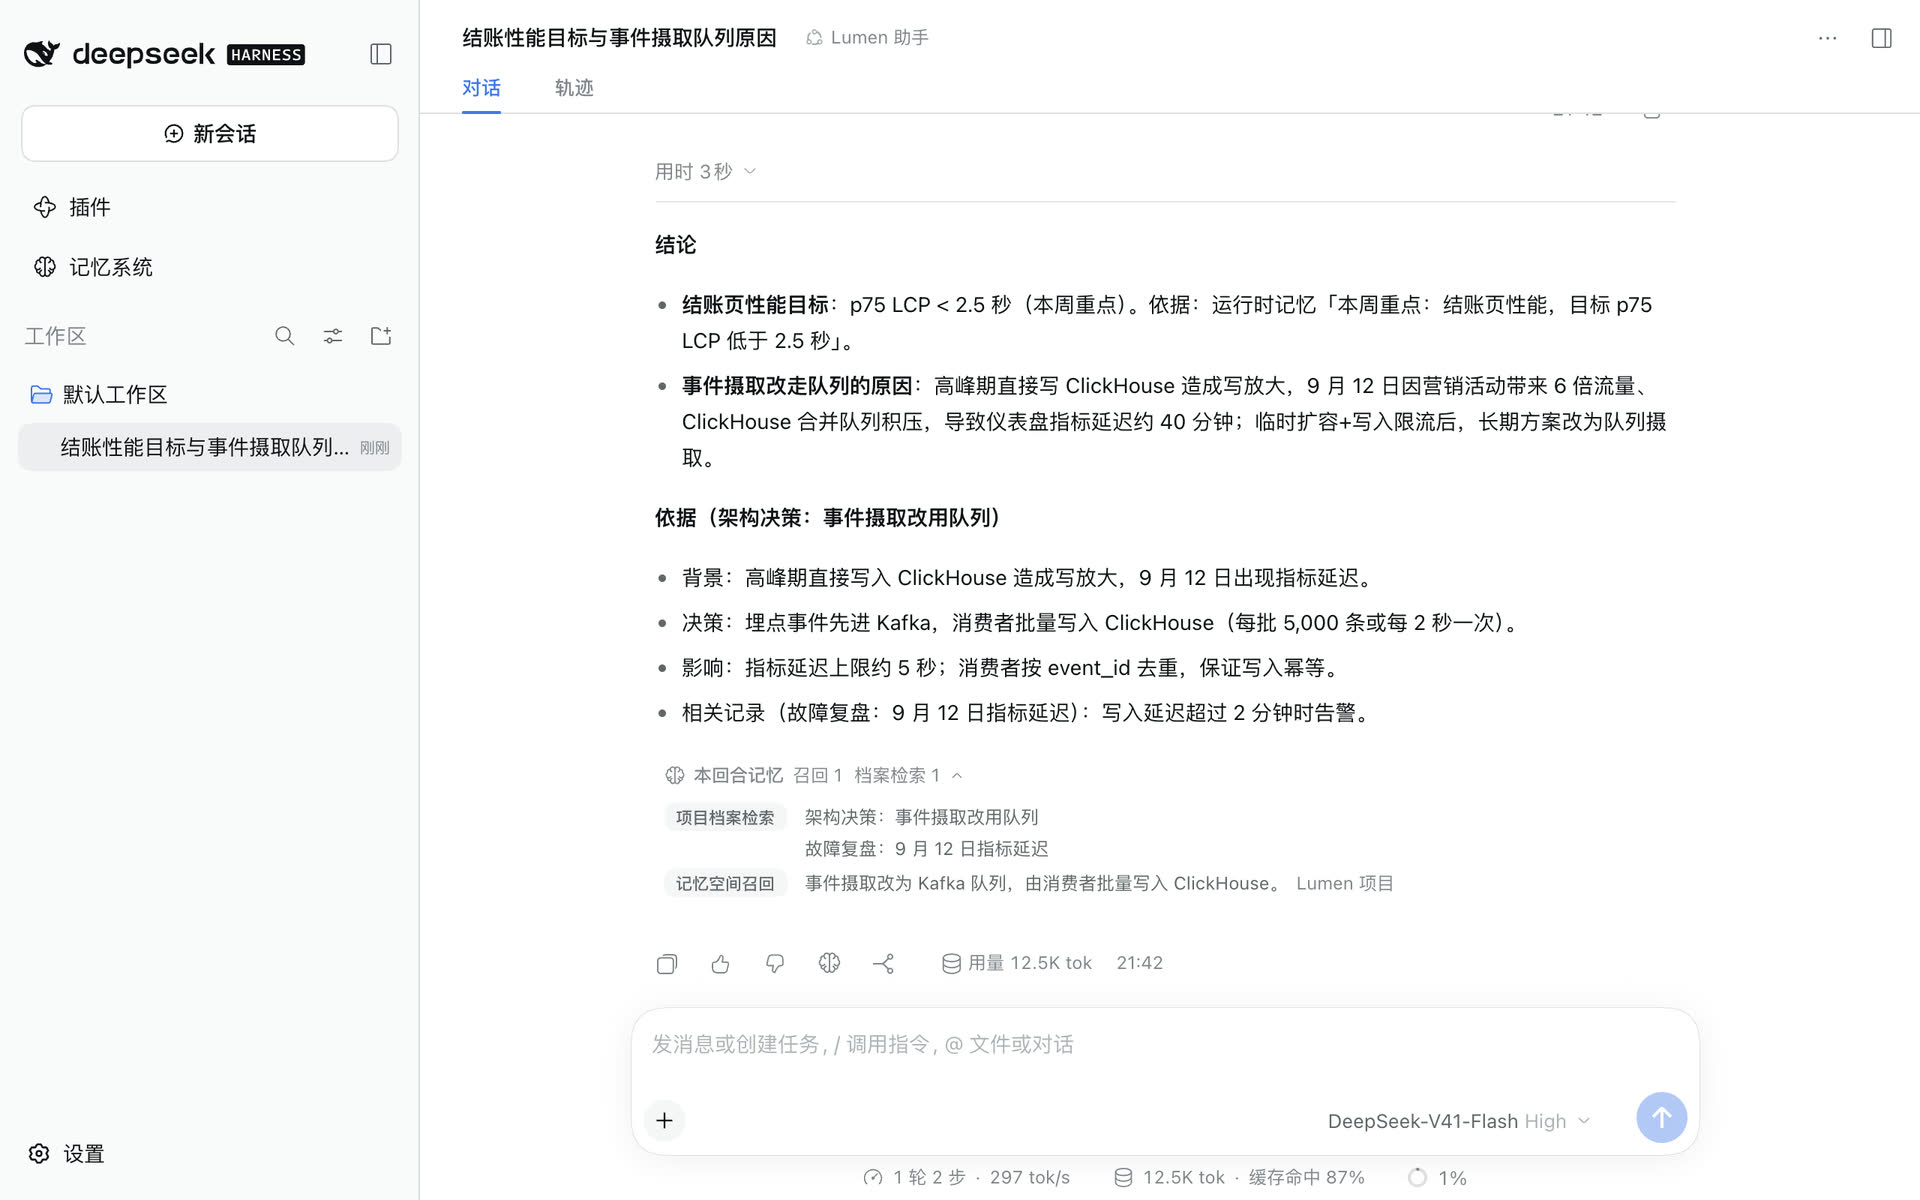Image resolution: width=1920 pixels, height=1200 pixels.
Task: Click the 用量 12.5K tok usage indicator
Action: coord(1016,963)
